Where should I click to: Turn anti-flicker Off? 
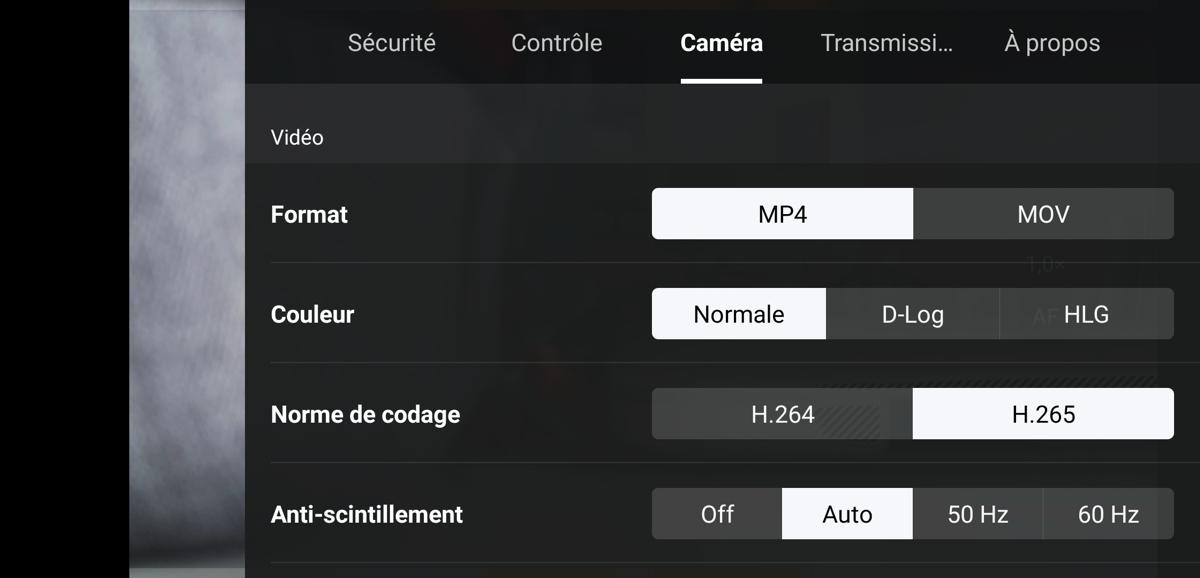(x=717, y=514)
